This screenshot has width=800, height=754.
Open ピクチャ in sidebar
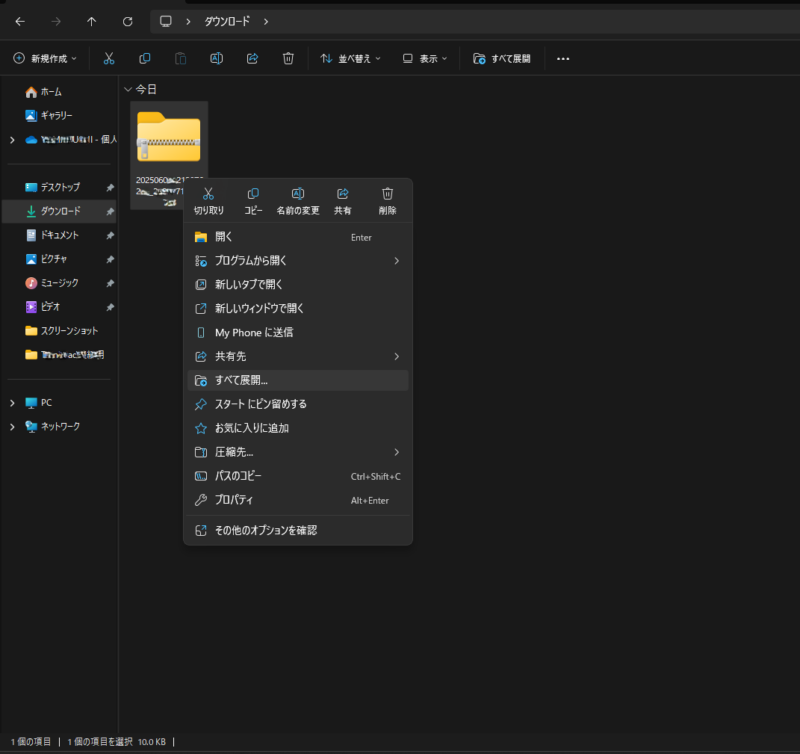coord(47,259)
